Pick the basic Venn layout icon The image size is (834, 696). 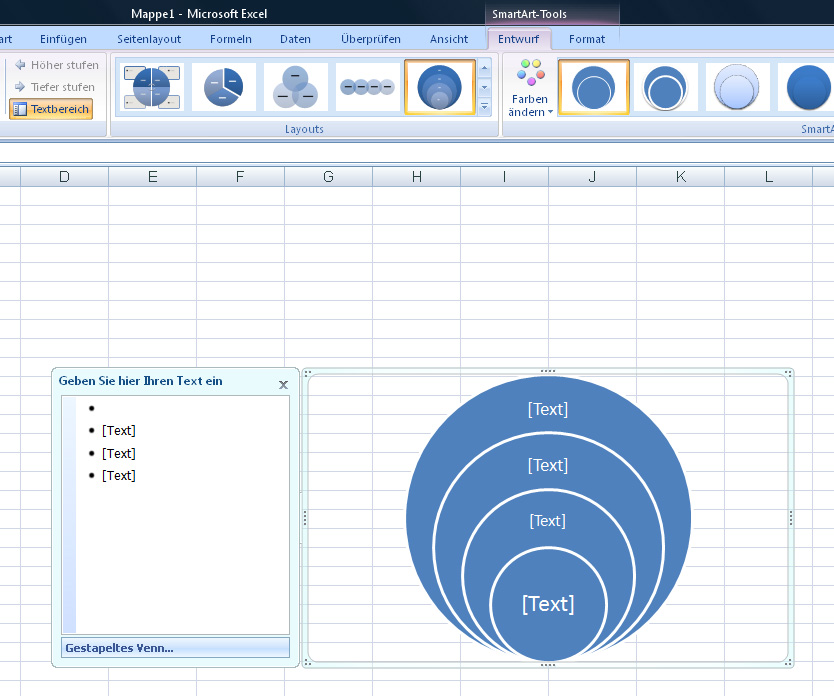click(x=295, y=87)
